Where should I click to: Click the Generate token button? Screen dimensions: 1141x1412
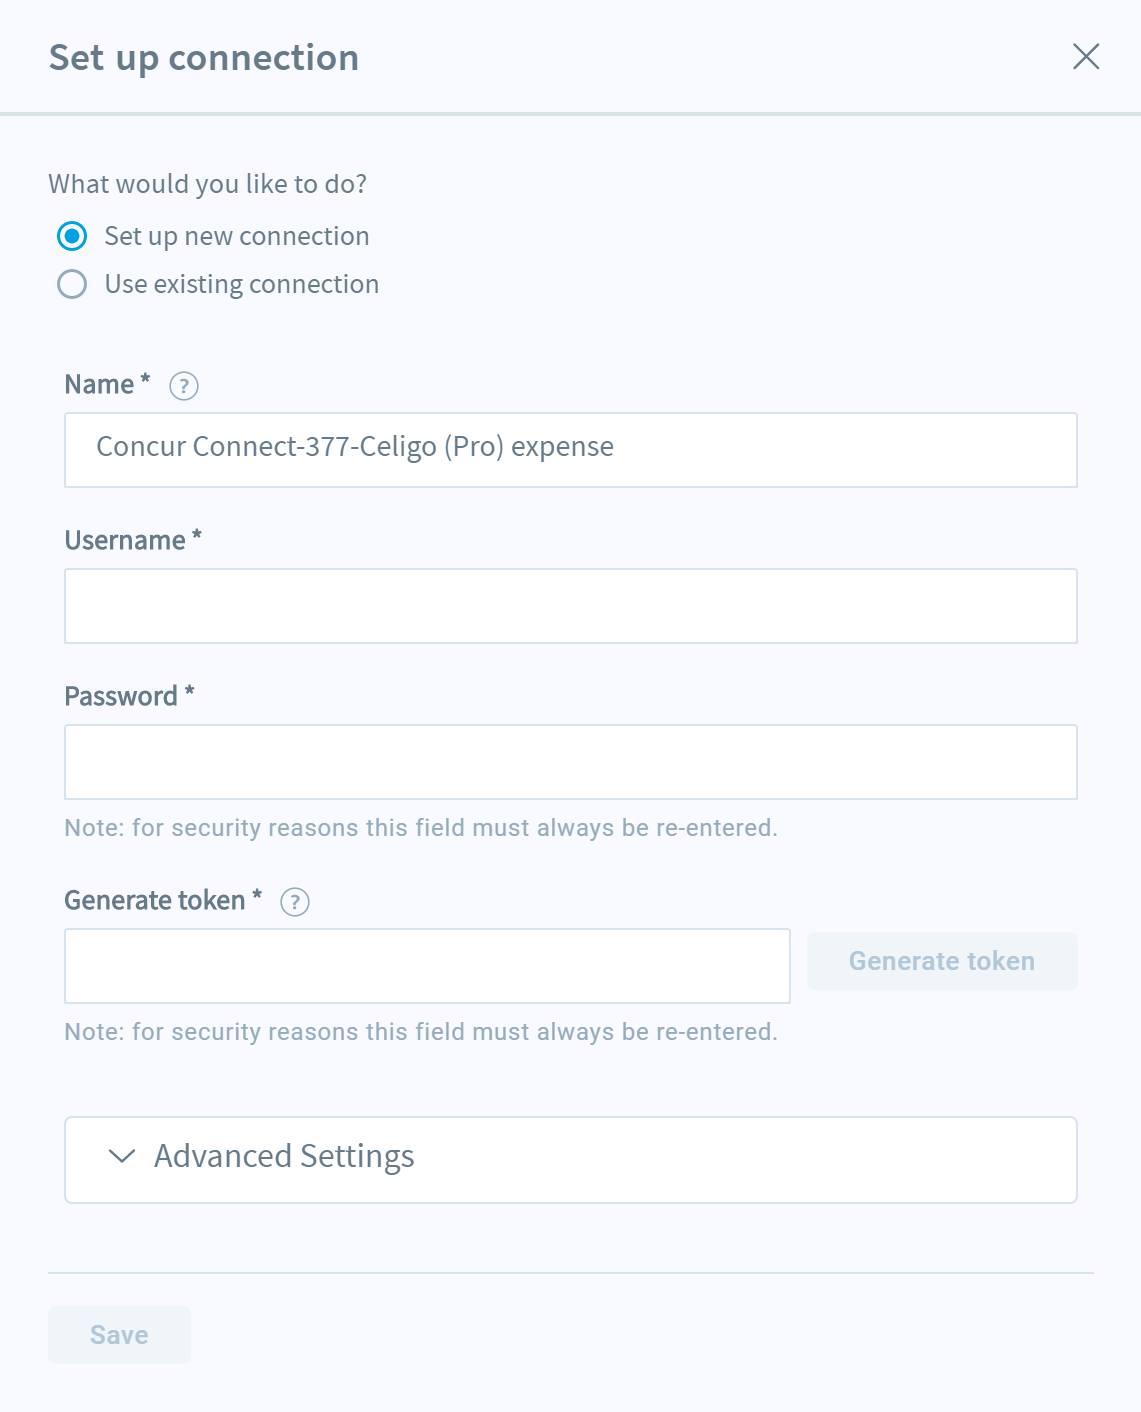(x=942, y=961)
